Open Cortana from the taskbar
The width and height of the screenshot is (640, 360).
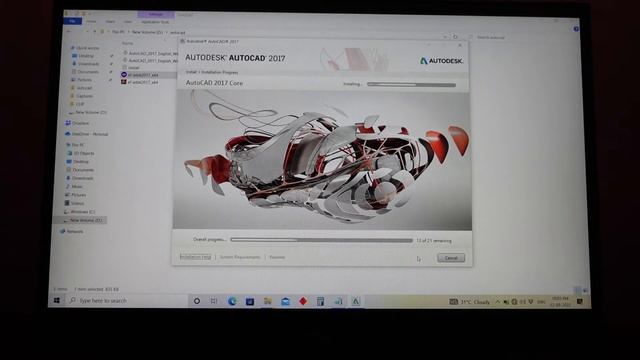tap(197, 301)
